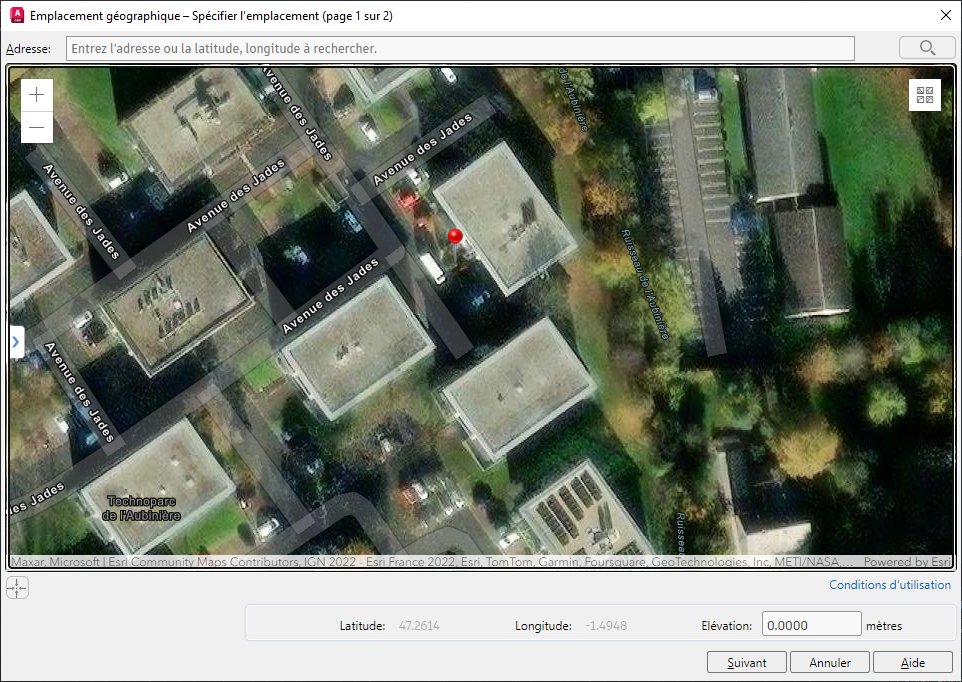This screenshot has width=962, height=682.
Task: Click the red location pin on map
Action: (455, 239)
